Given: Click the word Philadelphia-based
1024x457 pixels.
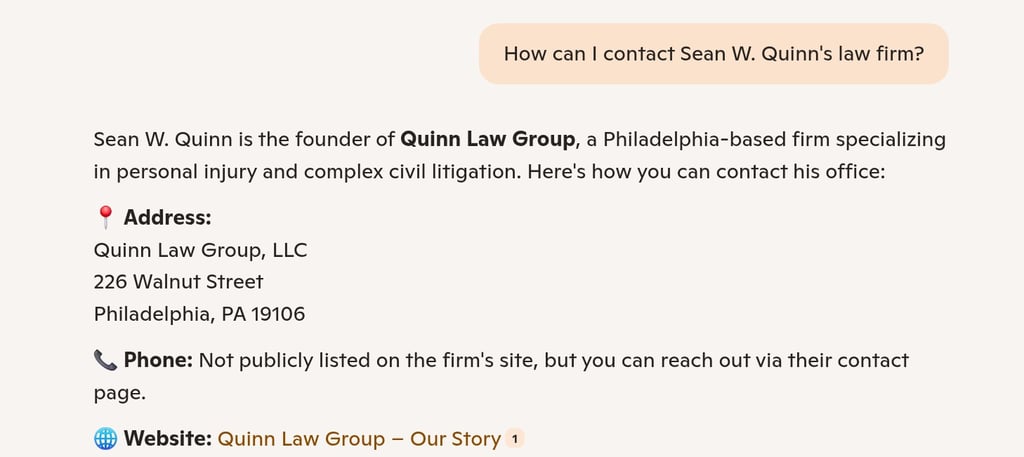Looking at the screenshot, I should point(694,140).
